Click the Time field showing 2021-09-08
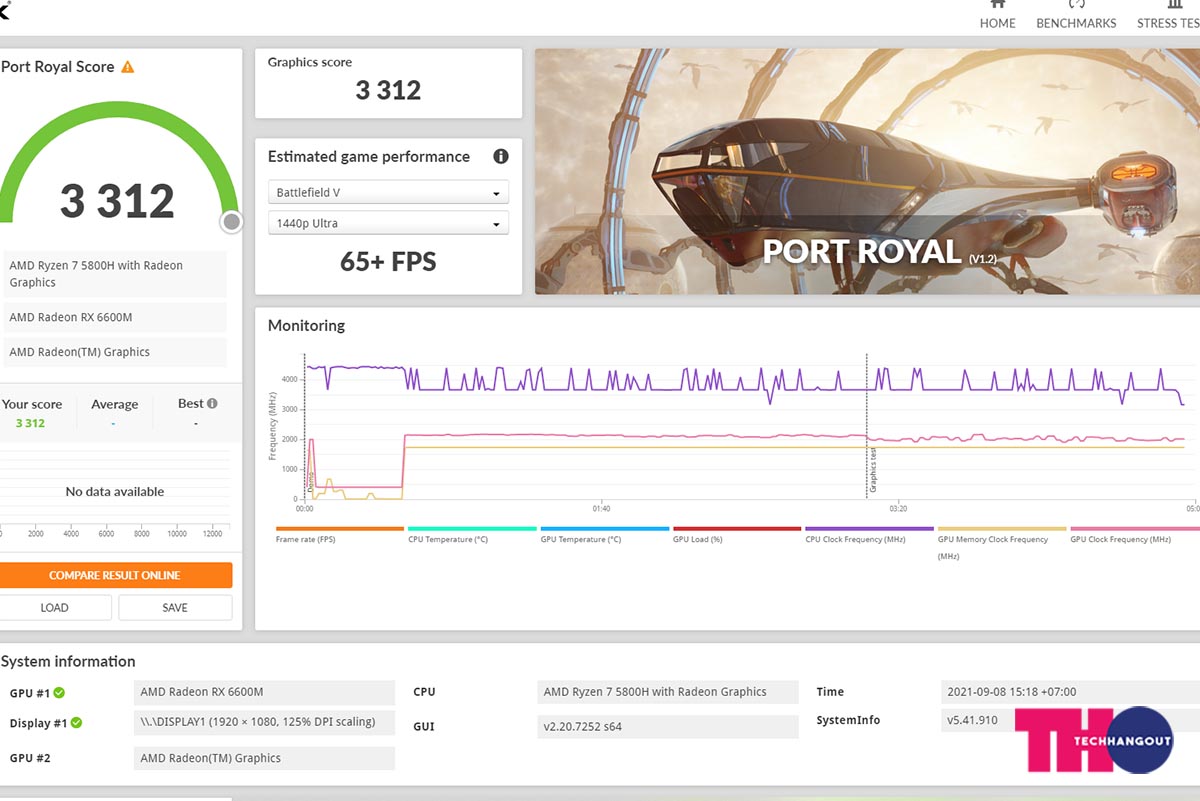This screenshot has height=801, width=1200. pos(1071,692)
